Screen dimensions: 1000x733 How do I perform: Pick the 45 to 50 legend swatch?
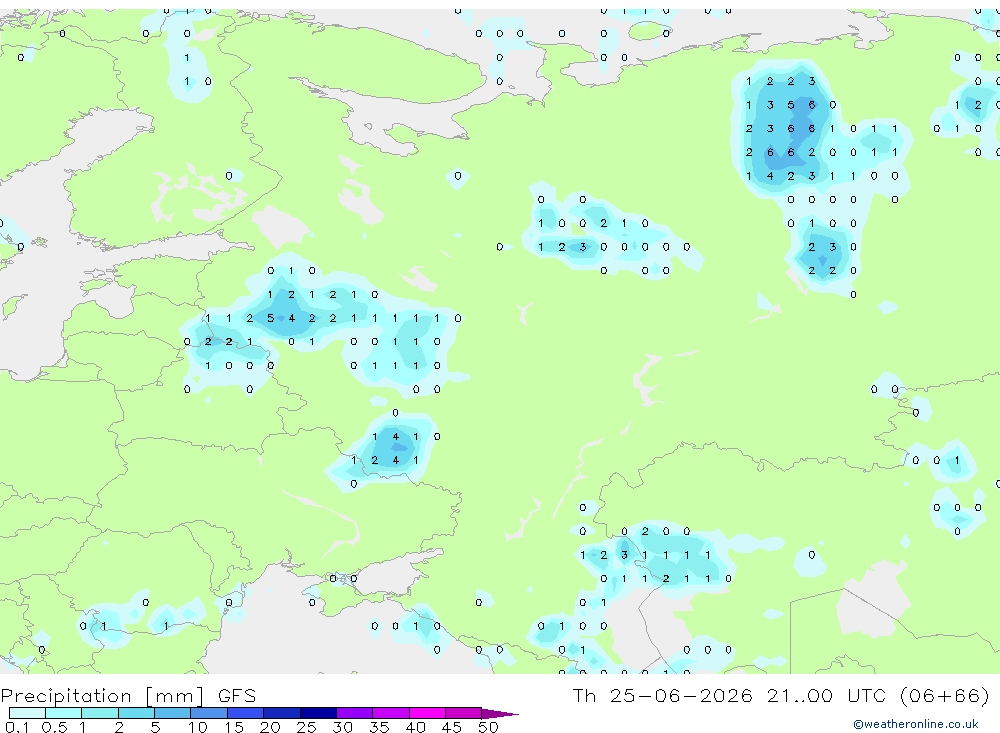pos(463,713)
